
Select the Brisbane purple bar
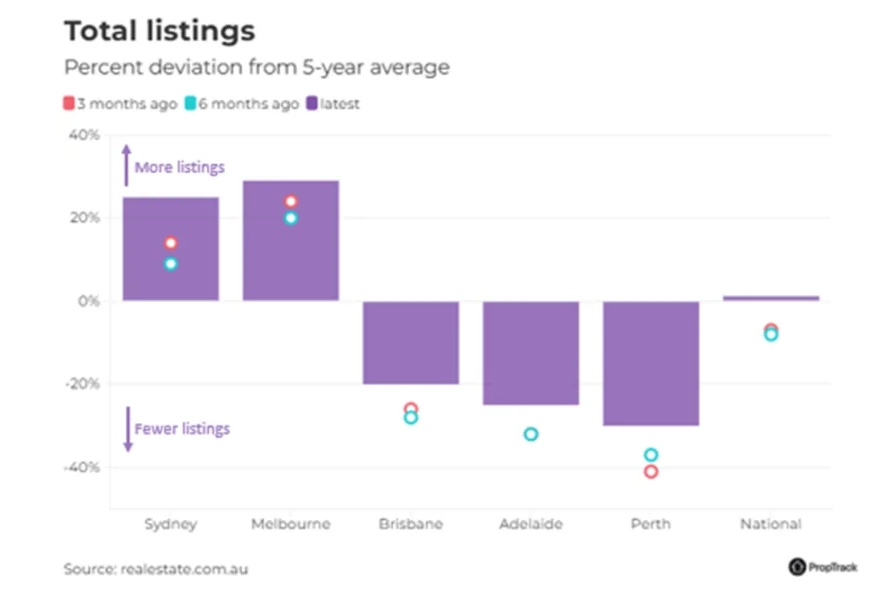(x=411, y=342)
